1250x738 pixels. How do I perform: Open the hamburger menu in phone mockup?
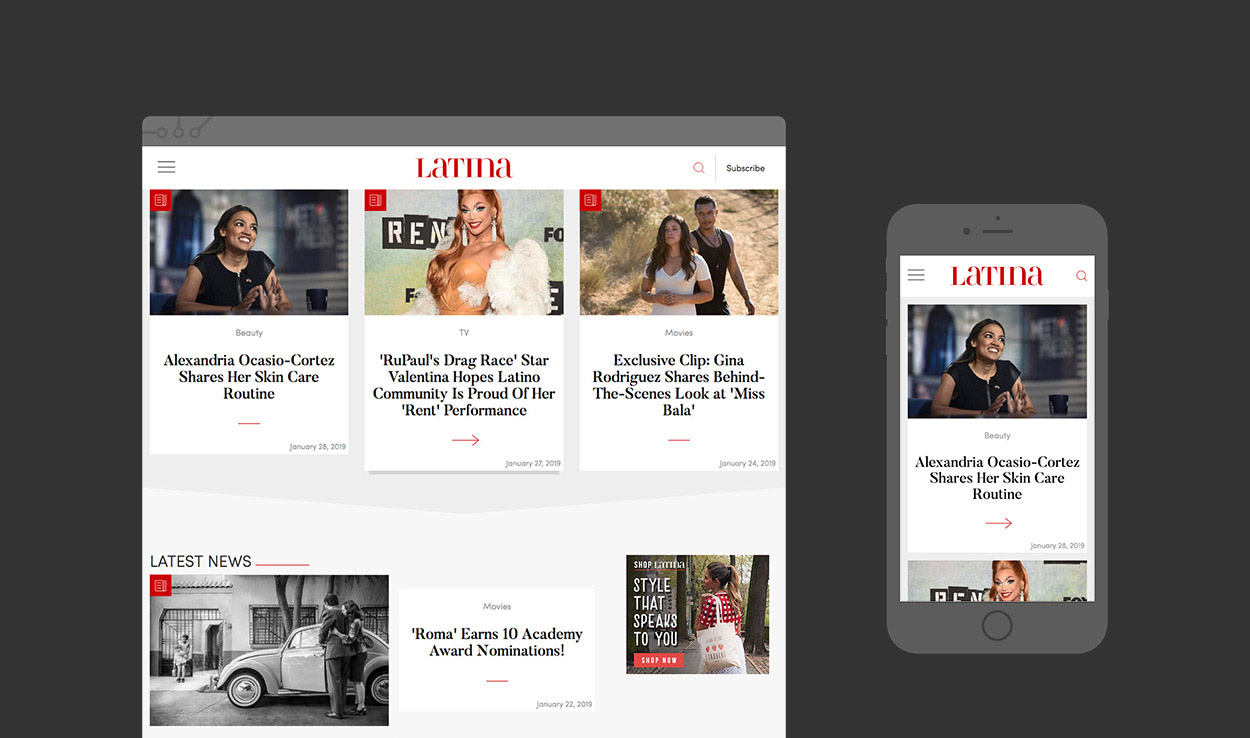[x=916, y=275]
